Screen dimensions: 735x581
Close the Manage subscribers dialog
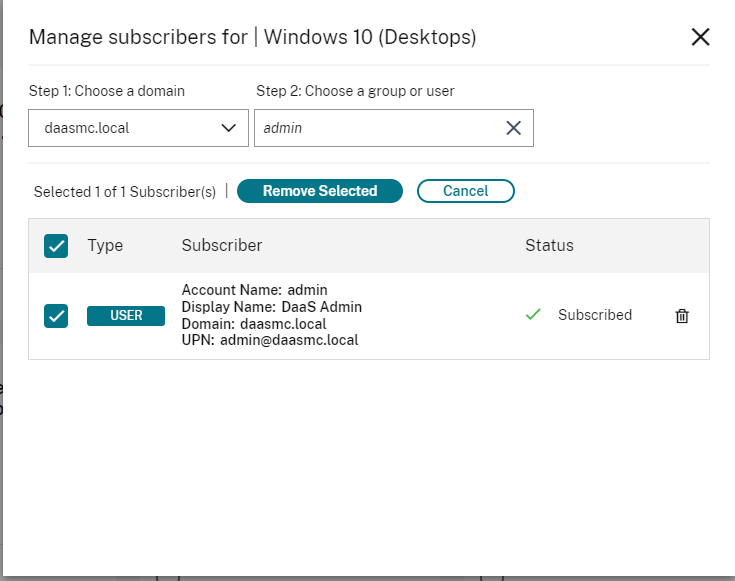coord(700,38)
